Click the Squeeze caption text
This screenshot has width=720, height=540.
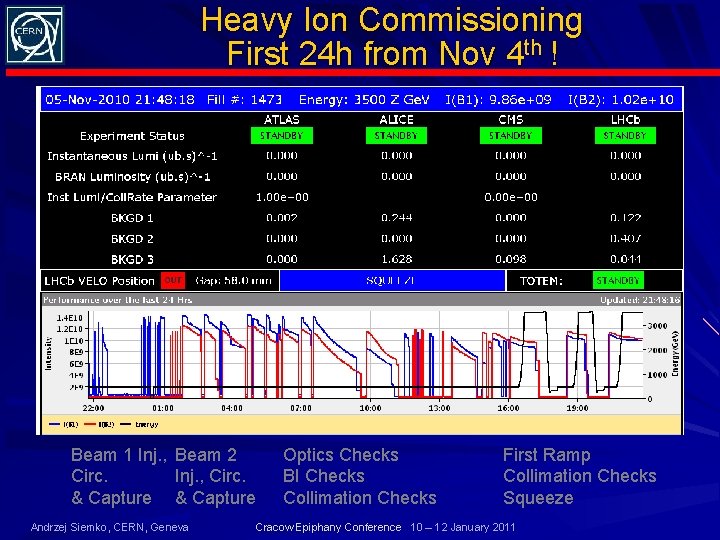coord(538,498)
